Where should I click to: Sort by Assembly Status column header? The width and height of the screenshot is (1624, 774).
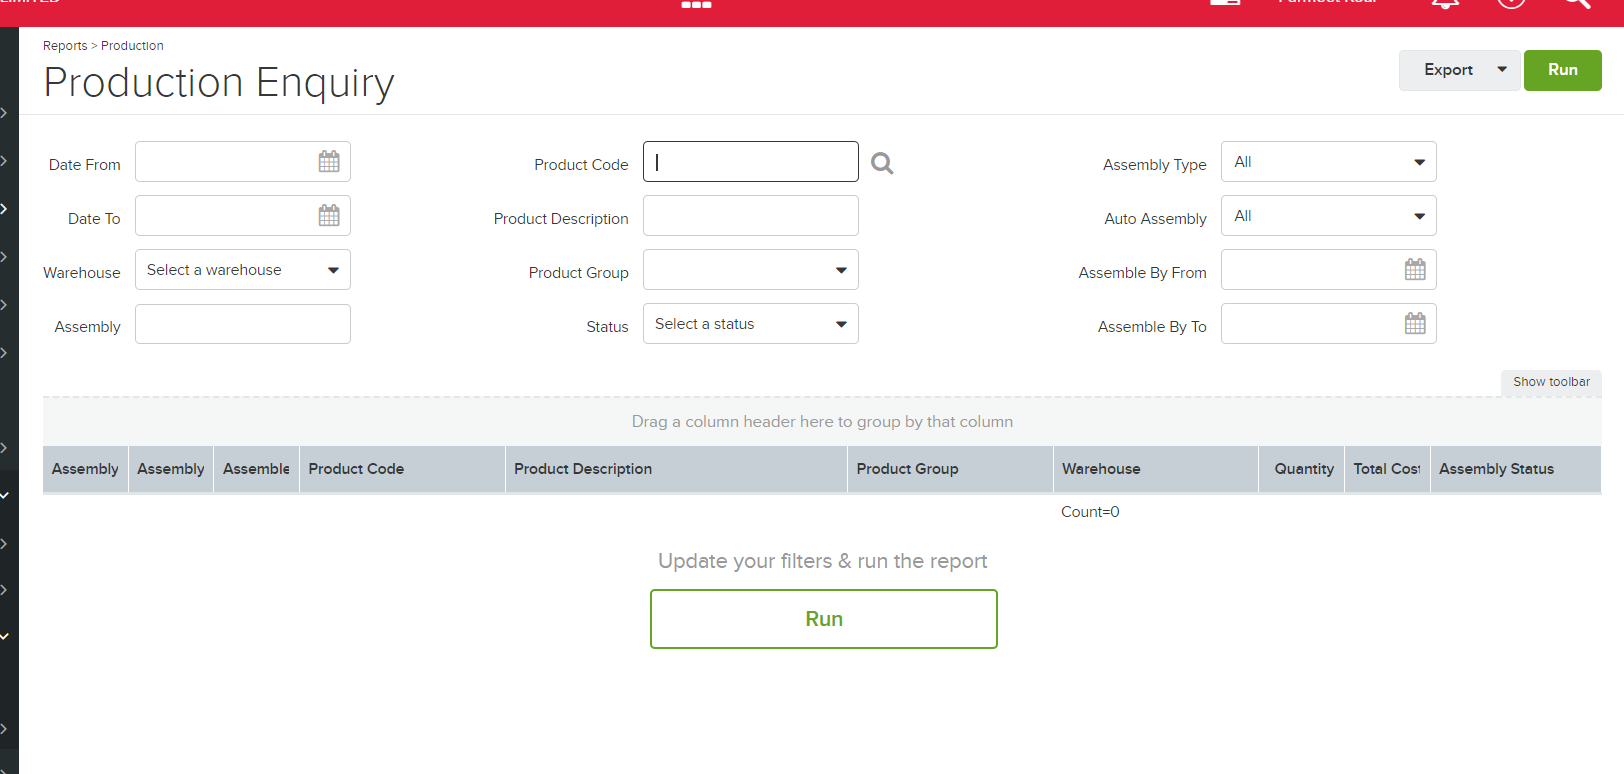1516,469
